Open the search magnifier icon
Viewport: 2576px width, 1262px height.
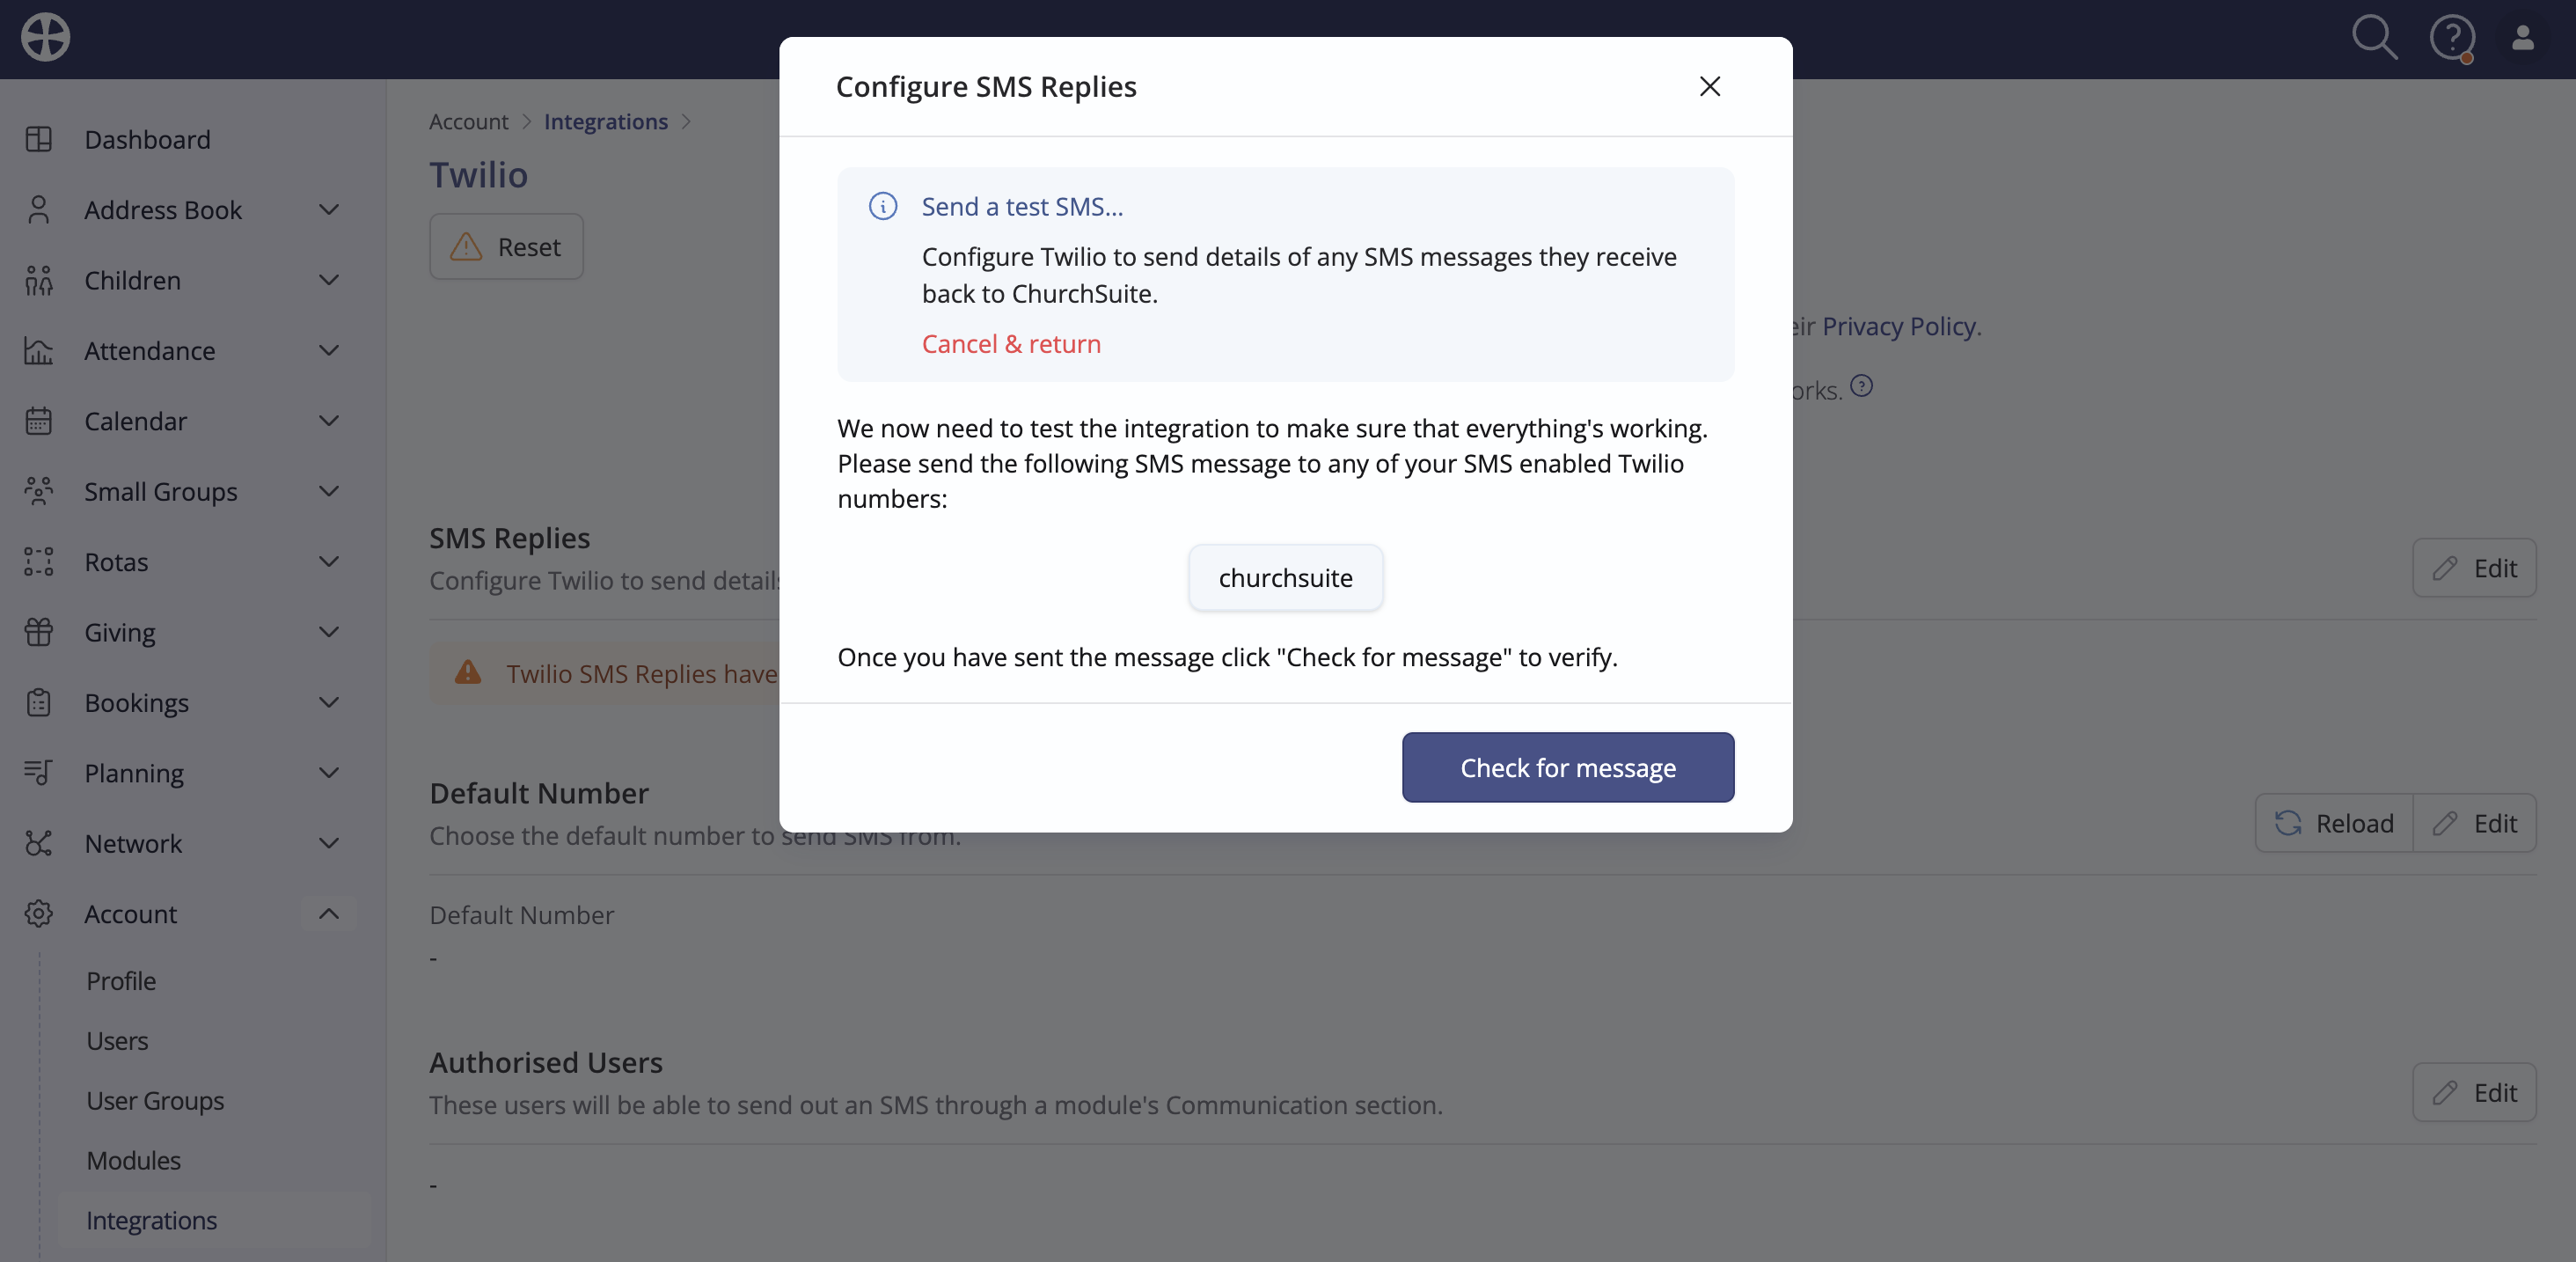point(2374,38)
